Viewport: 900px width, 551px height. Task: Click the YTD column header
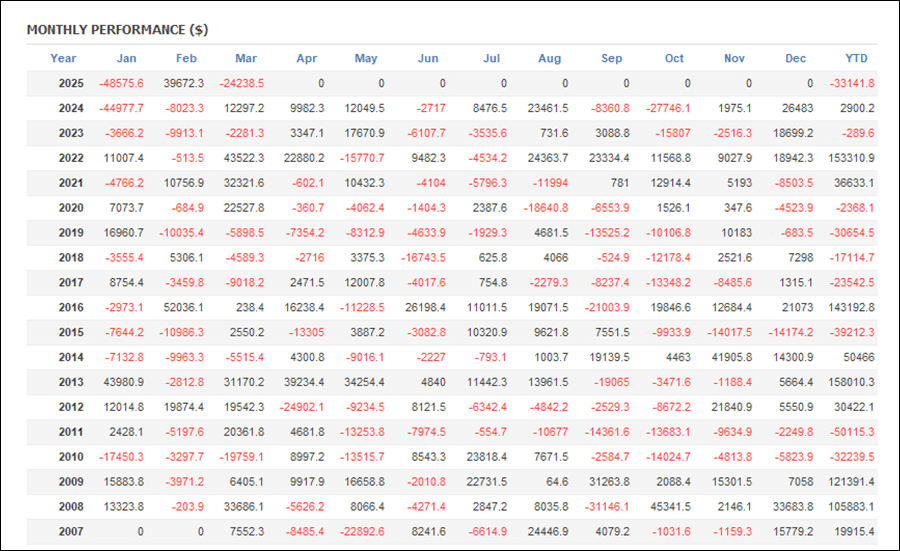point(859,58)
